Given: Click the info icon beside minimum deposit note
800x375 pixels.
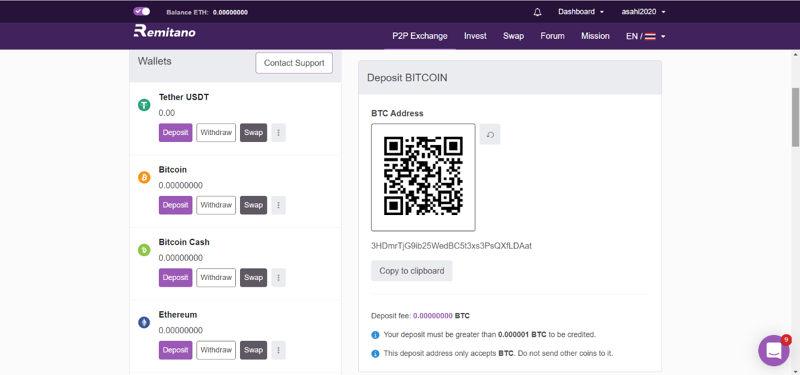Looking at the screenshot, I should pyautogui.click(x=375, y=335).
